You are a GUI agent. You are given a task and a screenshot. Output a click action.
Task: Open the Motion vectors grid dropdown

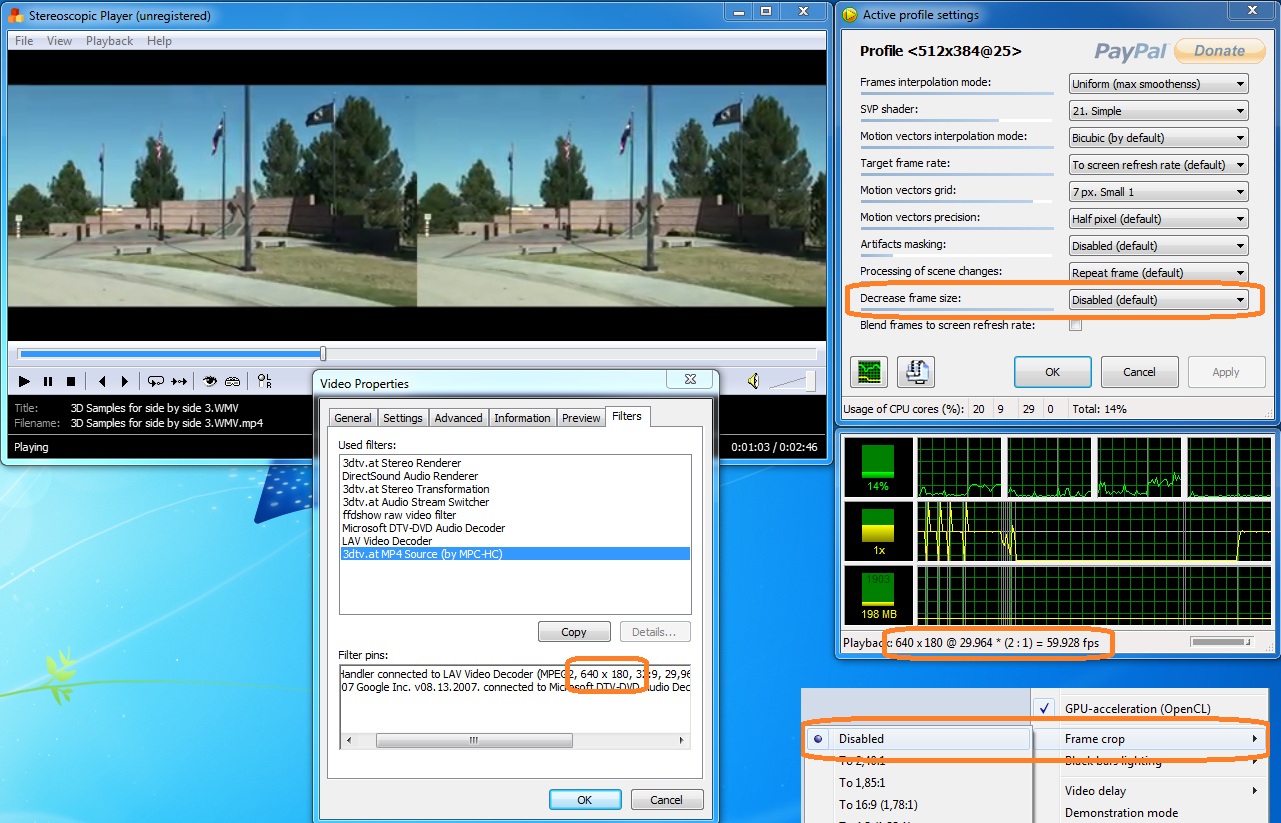pyautogui.click(x=1158, y=192)
